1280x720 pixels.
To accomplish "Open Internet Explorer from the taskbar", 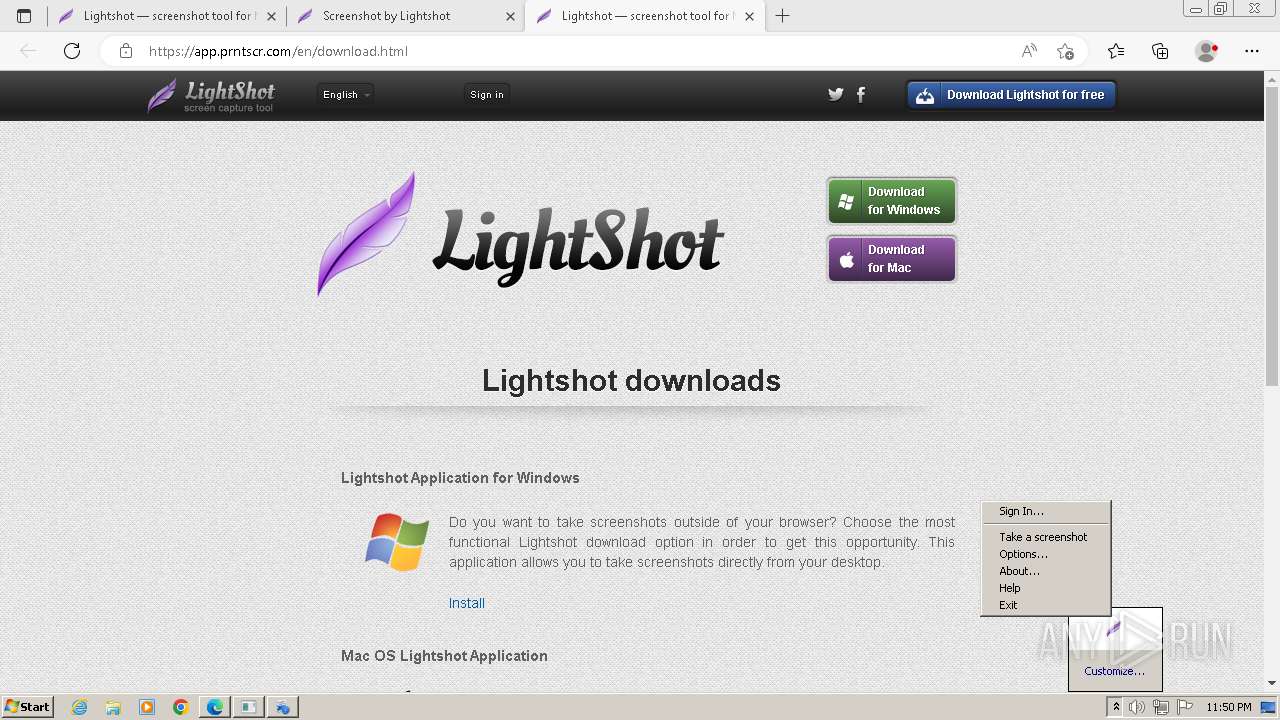I will pos(79,707).
